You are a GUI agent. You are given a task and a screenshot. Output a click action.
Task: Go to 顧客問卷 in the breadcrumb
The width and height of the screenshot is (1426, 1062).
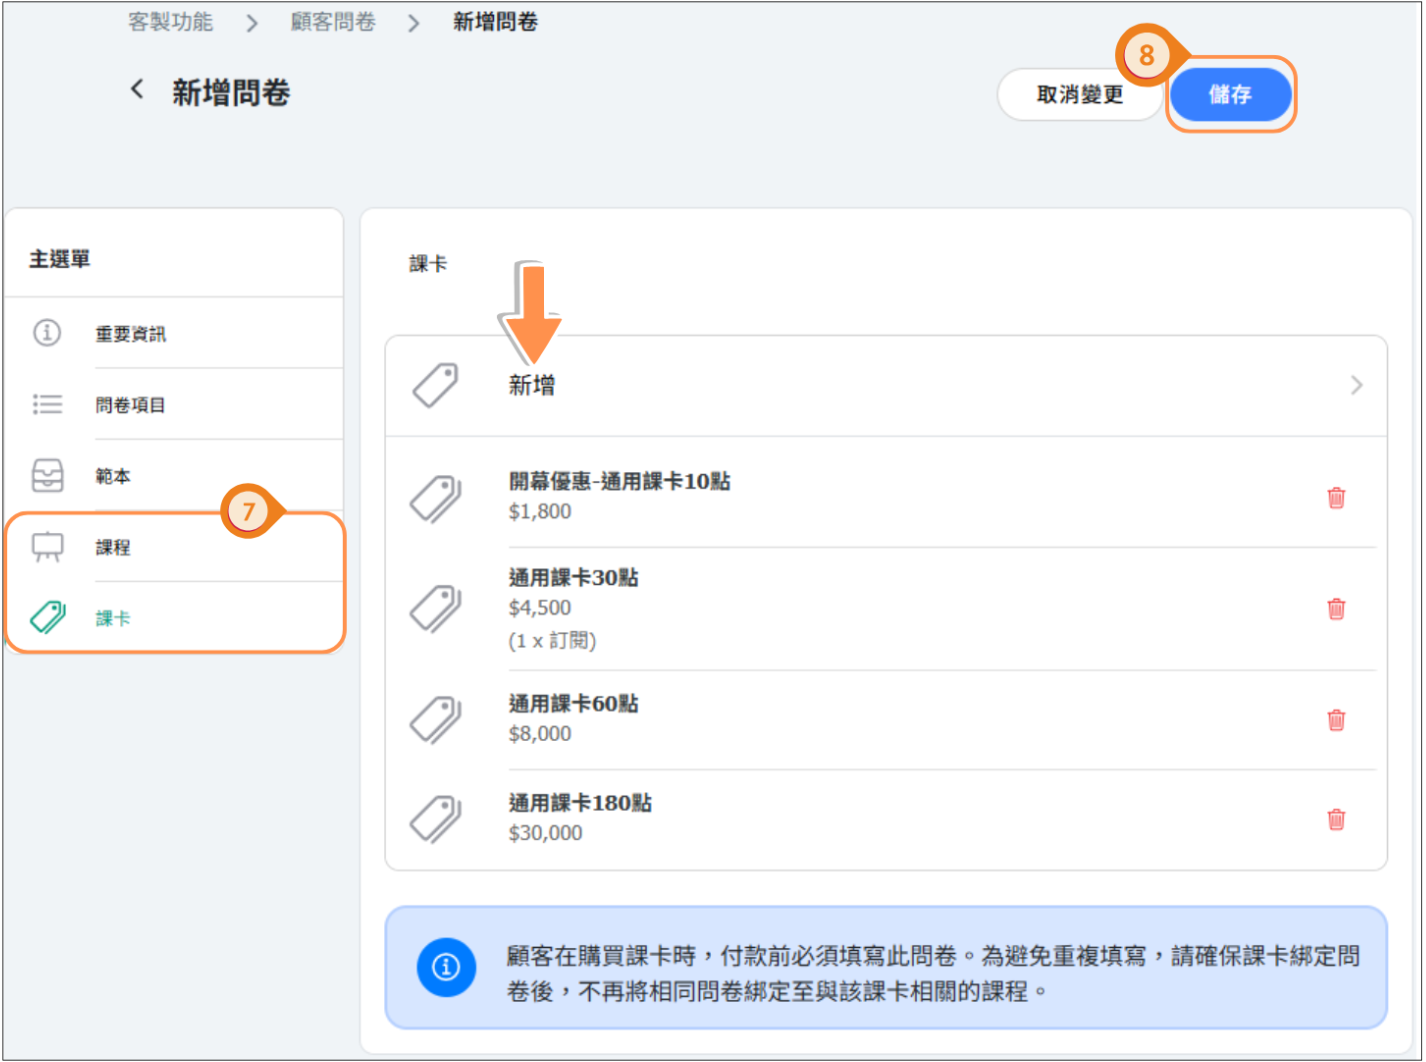tap(333, 22)
